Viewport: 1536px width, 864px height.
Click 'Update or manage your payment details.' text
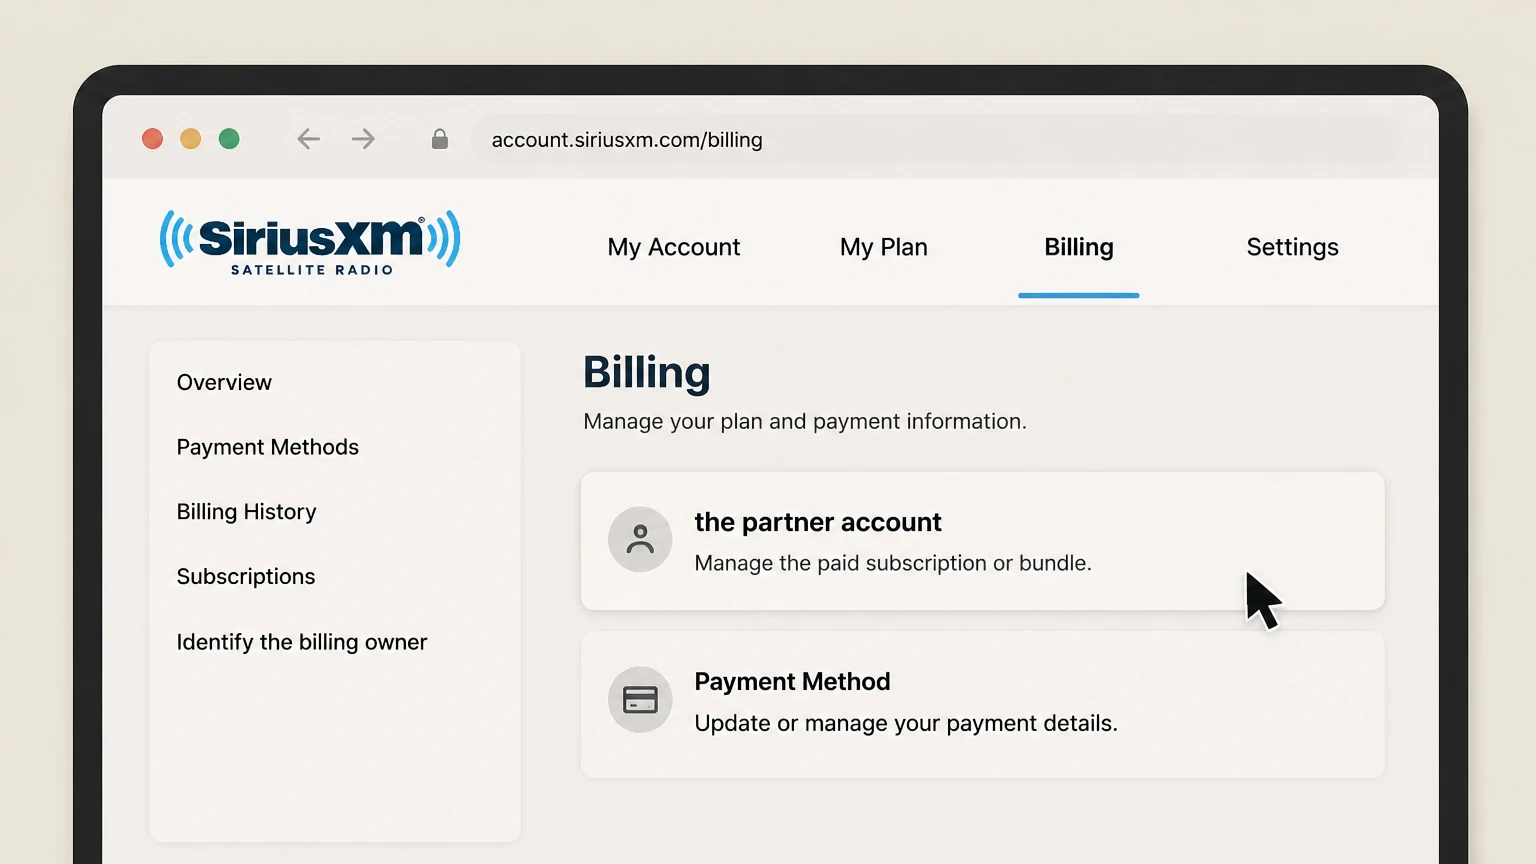(x=906, y=723)
